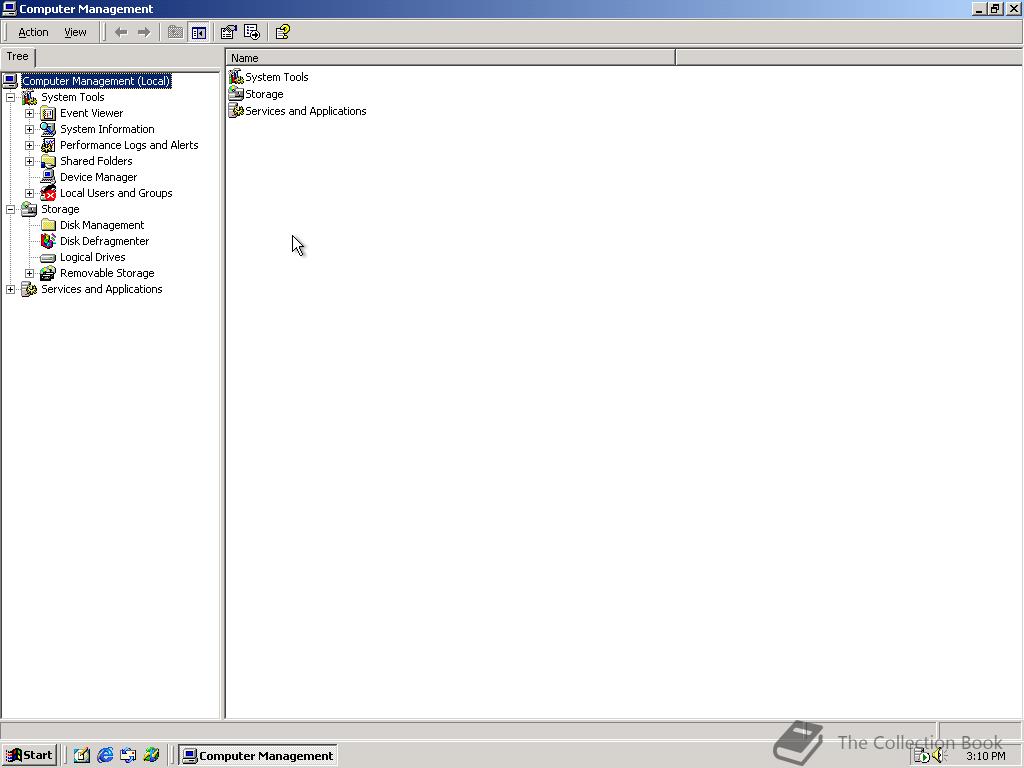Click the Shared Folders folder icon

point(48,161)
